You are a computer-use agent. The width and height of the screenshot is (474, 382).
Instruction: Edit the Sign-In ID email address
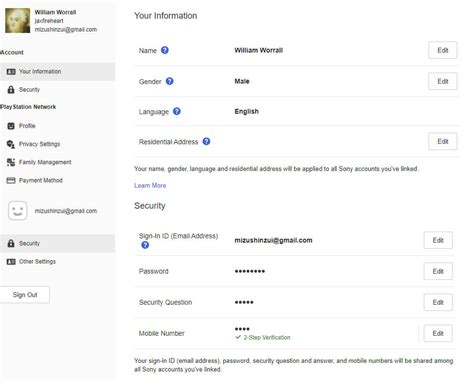(438, 240)
